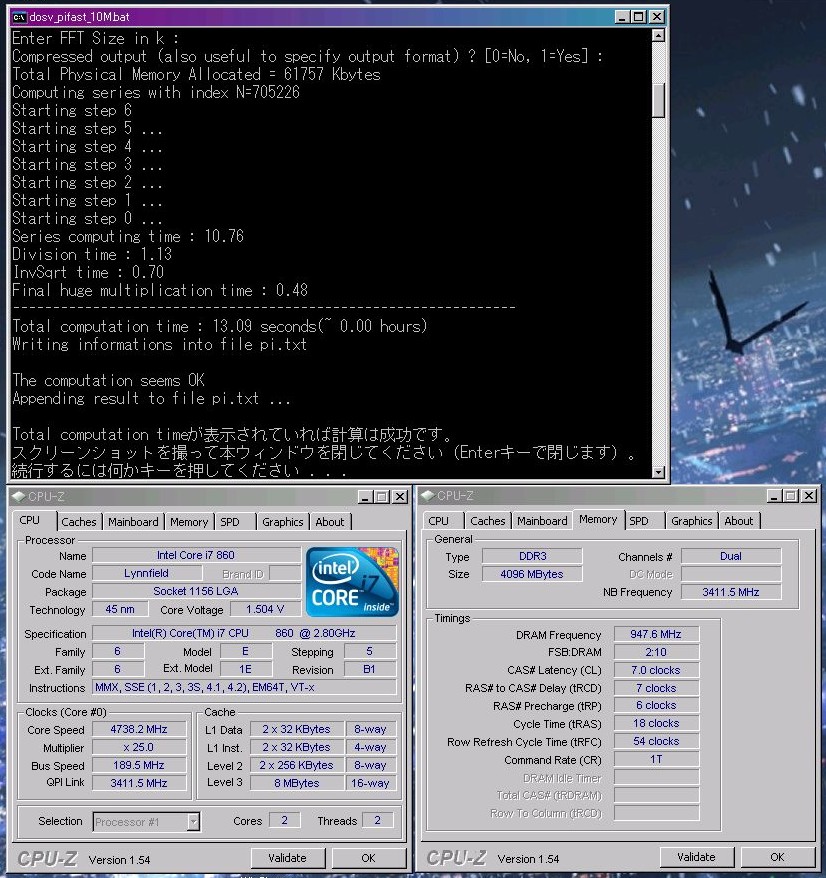The width and height of the screenshot is (826, 878).
Task: Switch to Caches tab in left CPU-Z window
Action: (79, 521)
